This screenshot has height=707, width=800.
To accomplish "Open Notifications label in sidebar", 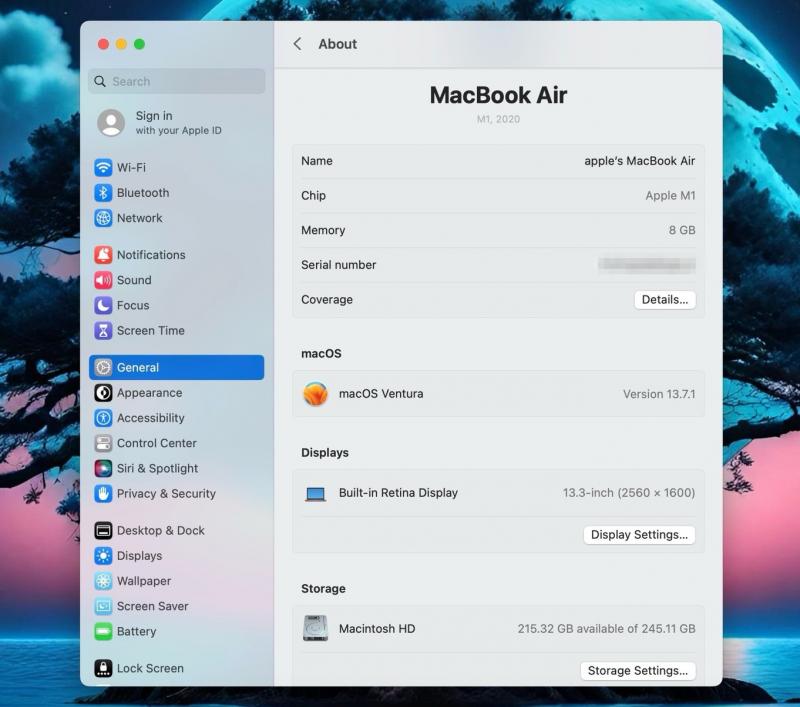I will [x=151, y=255].
